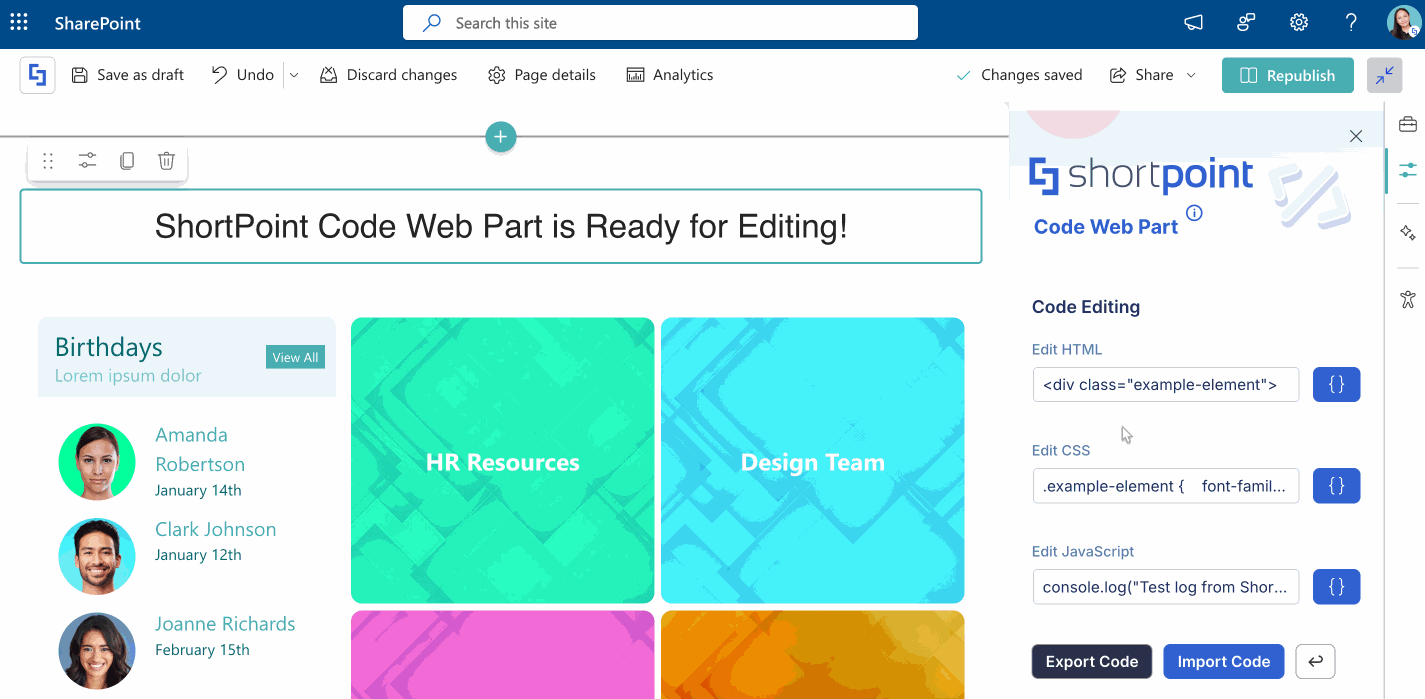Close the Code Web Part panel
The width and height of the screenshot is (1425, 699).
(x=1356, y=136)
